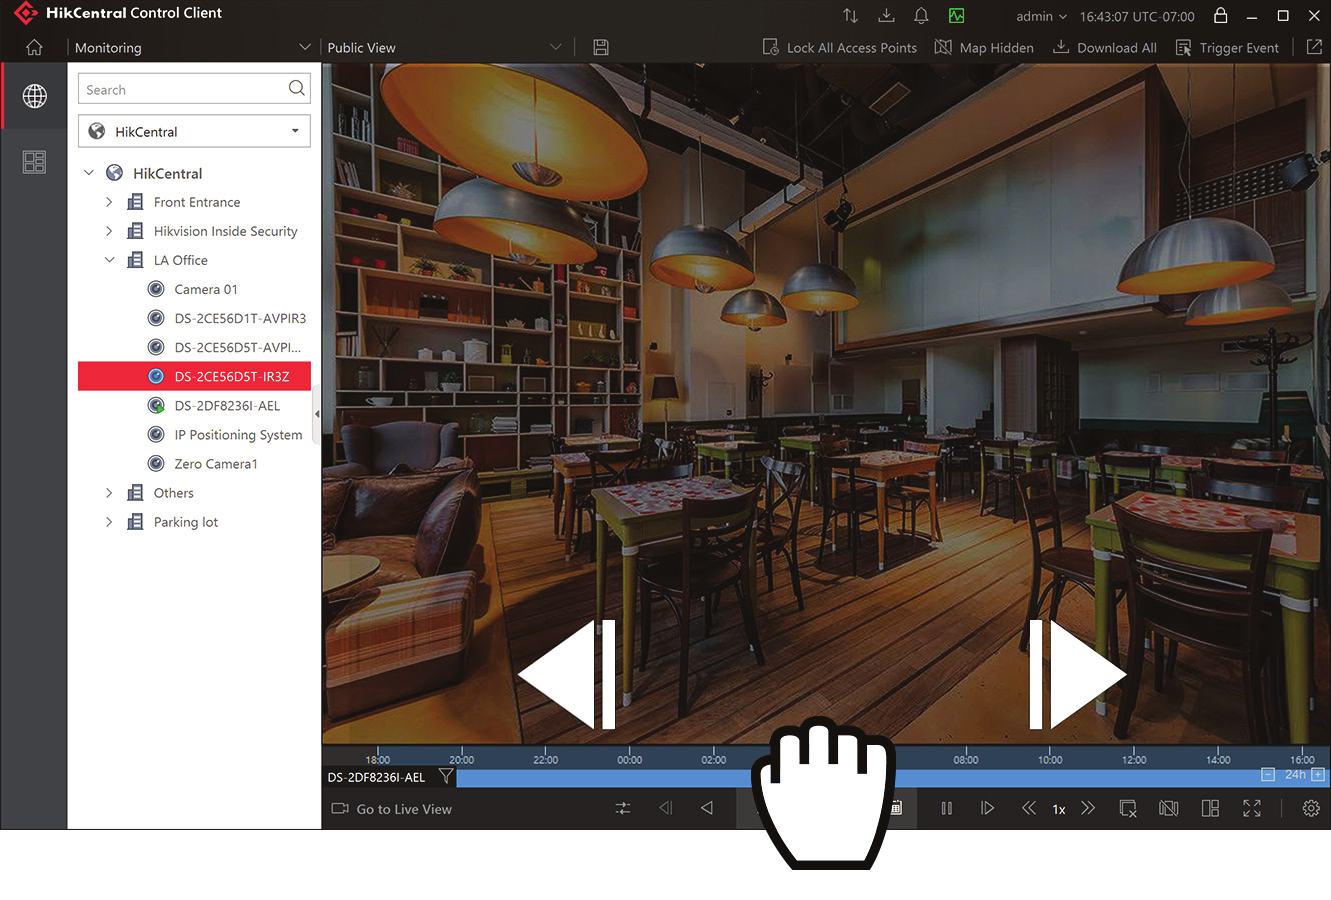Expand the Front Entrance area

coord(109,202)
